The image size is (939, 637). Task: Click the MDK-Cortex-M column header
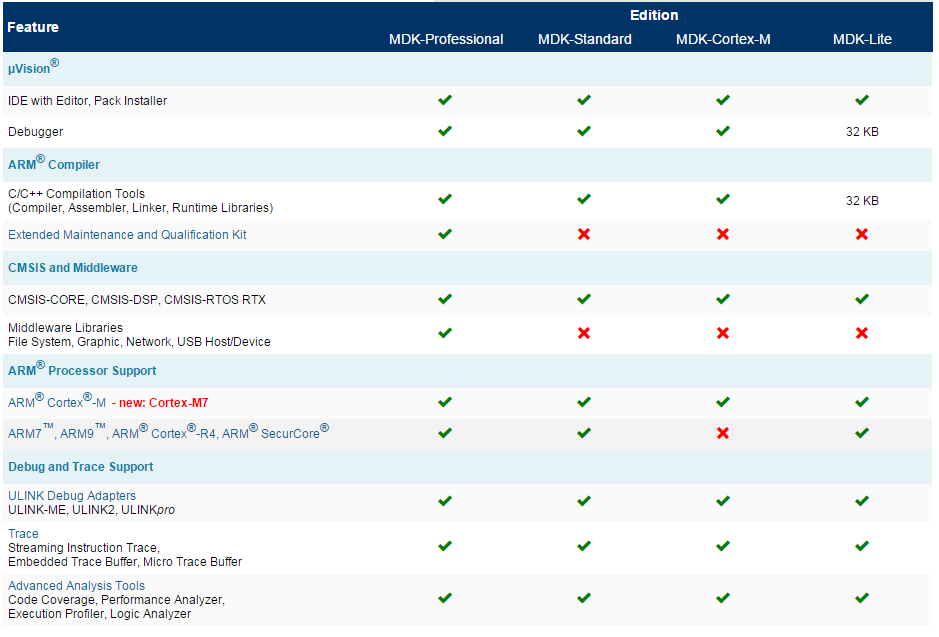point(723,39)
